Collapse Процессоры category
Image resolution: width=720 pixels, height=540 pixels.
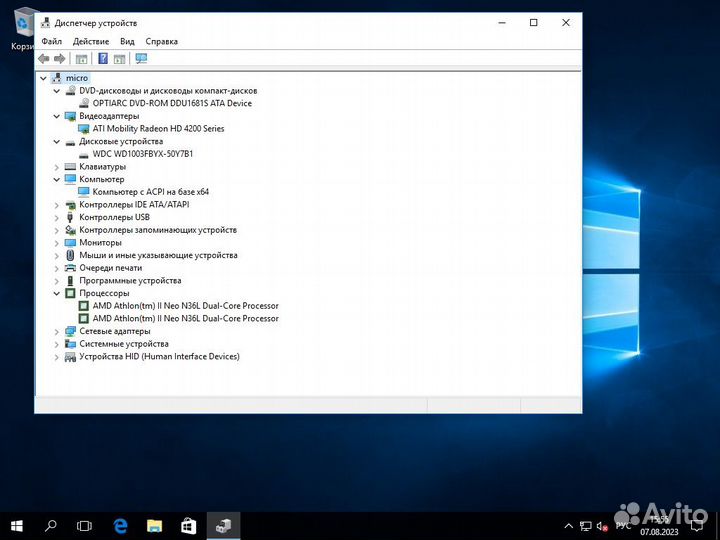(x=56, y=293)
